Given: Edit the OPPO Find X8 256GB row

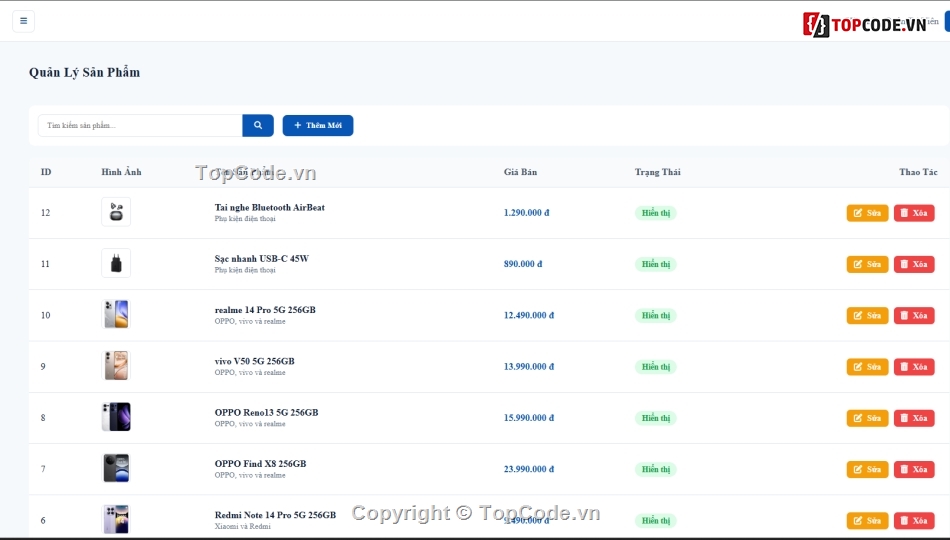Looking at the screenshot, I should pos(868,469).
